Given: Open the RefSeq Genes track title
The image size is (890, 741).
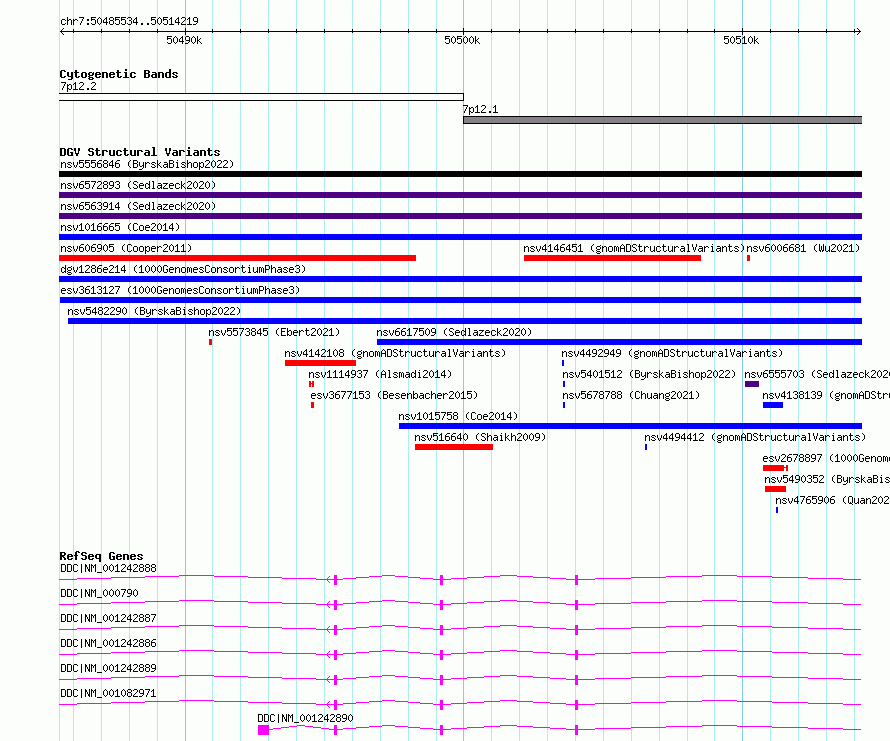Looking at the screenshot, I should (x=101, y=556).
